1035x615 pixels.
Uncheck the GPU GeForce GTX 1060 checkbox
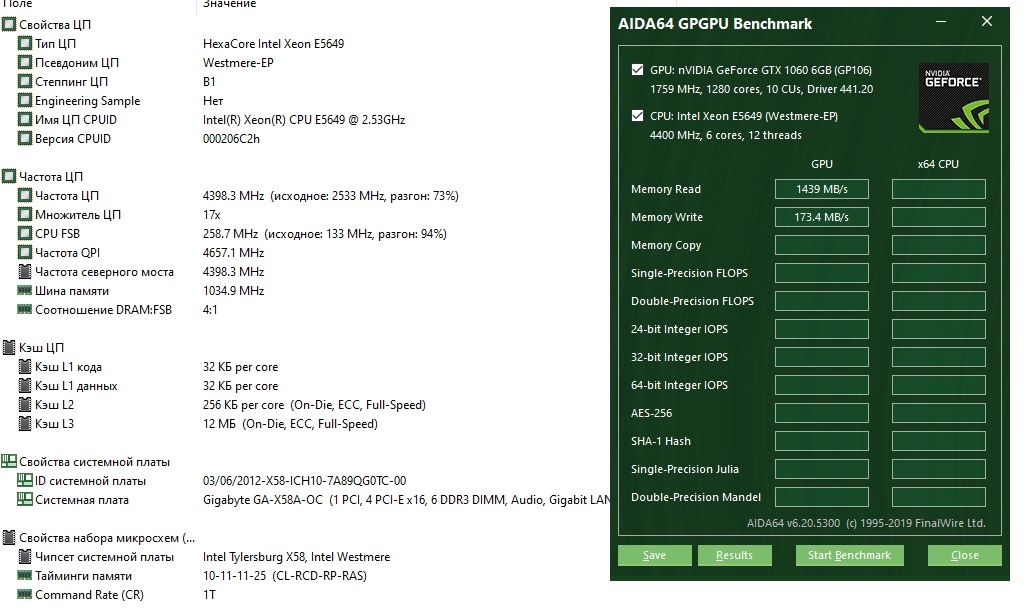coord(637,69)
